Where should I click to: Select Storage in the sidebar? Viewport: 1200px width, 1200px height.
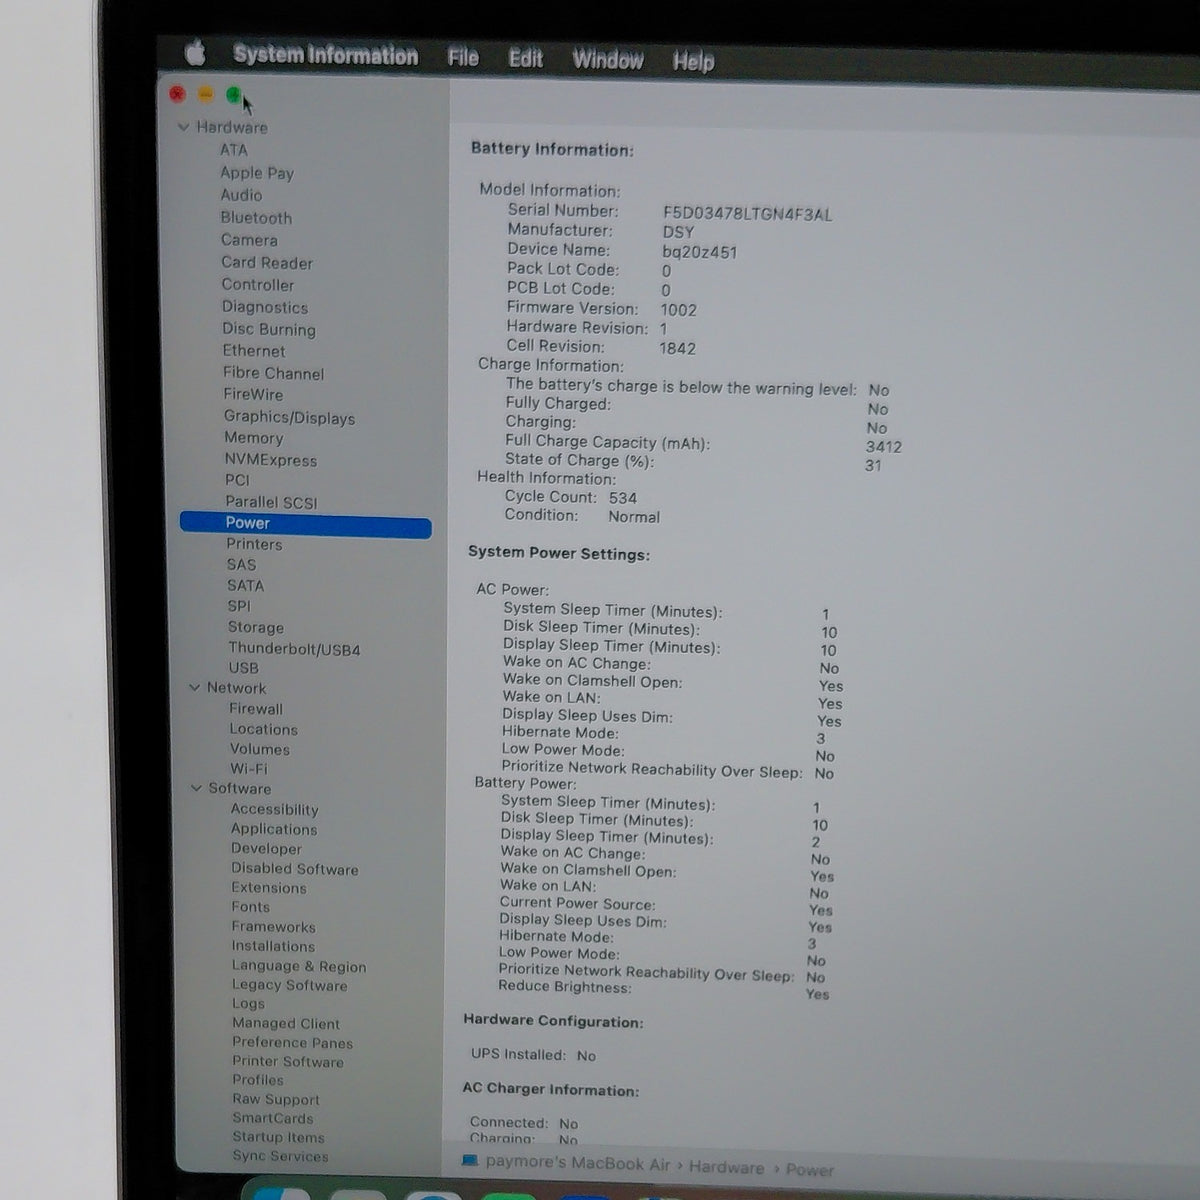pos(256,628)
